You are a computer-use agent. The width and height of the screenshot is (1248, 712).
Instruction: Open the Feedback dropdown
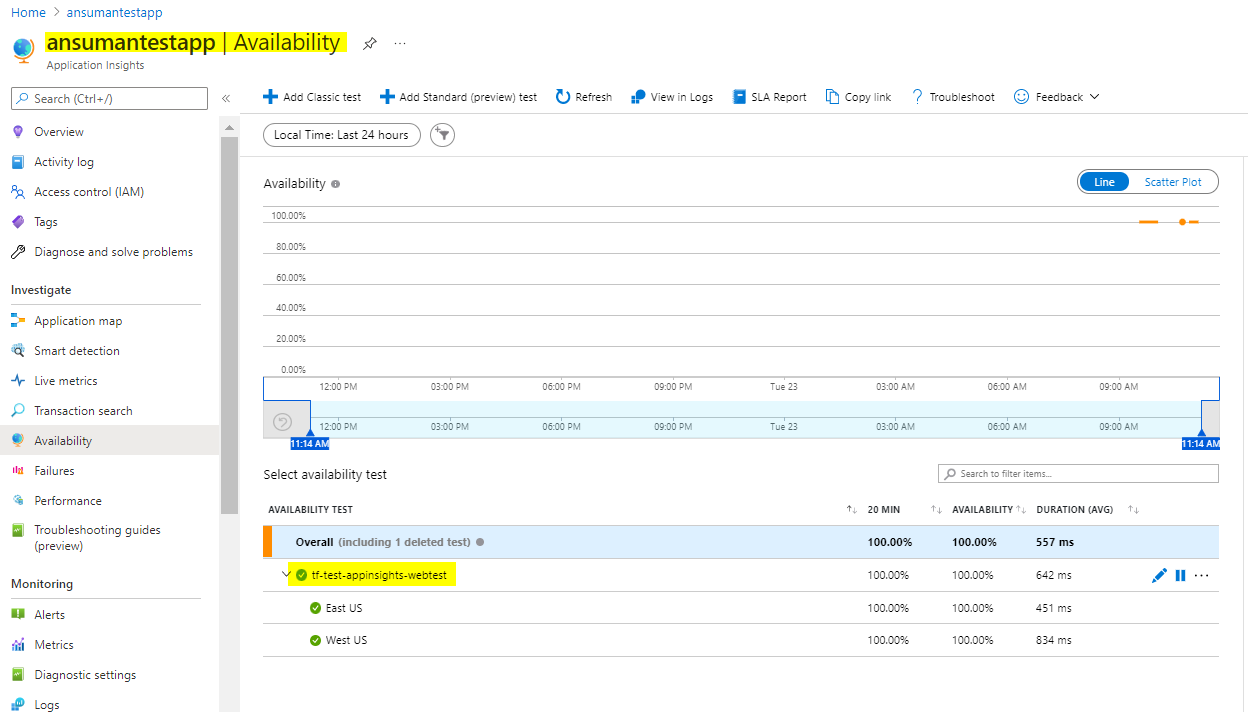1057,97
